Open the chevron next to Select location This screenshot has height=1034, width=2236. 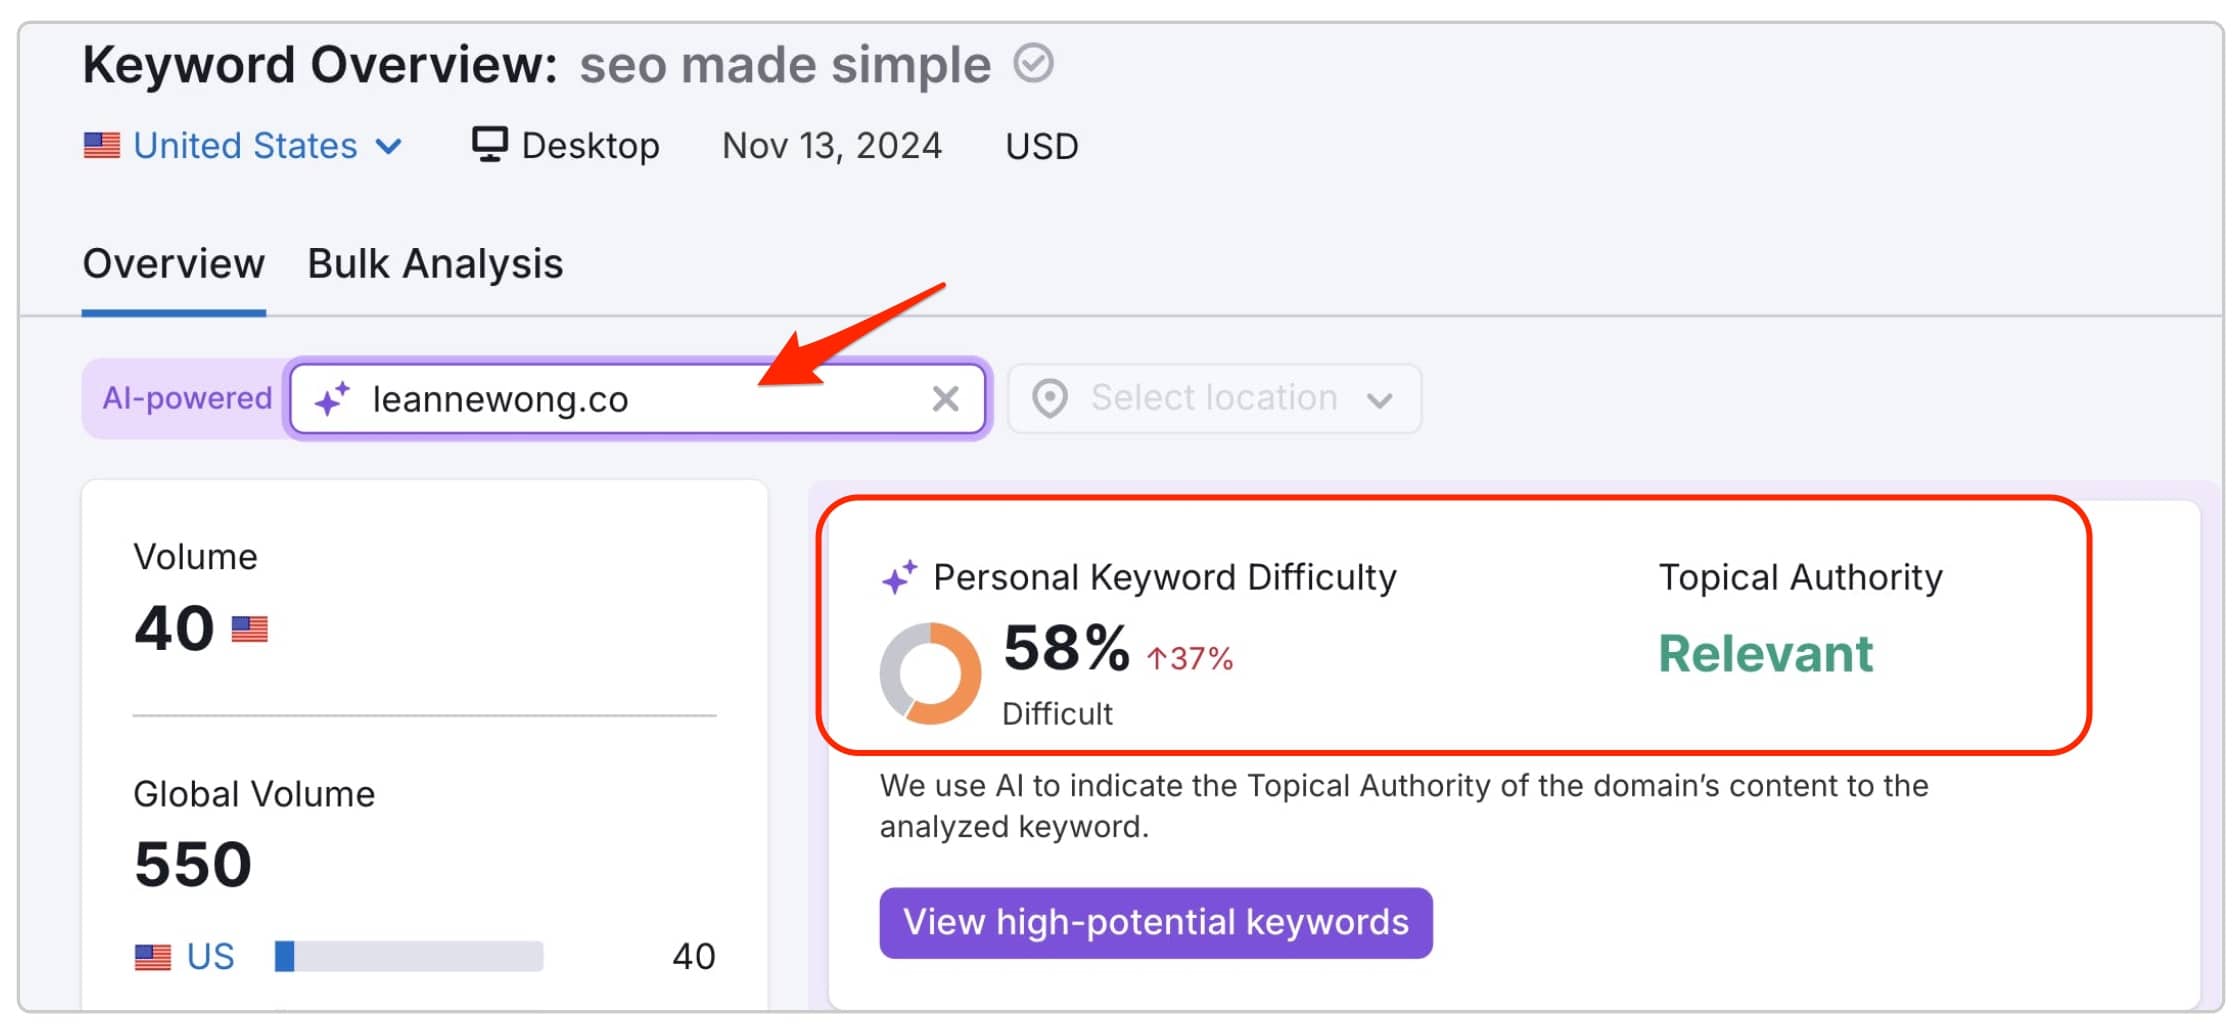[1380, 399]
